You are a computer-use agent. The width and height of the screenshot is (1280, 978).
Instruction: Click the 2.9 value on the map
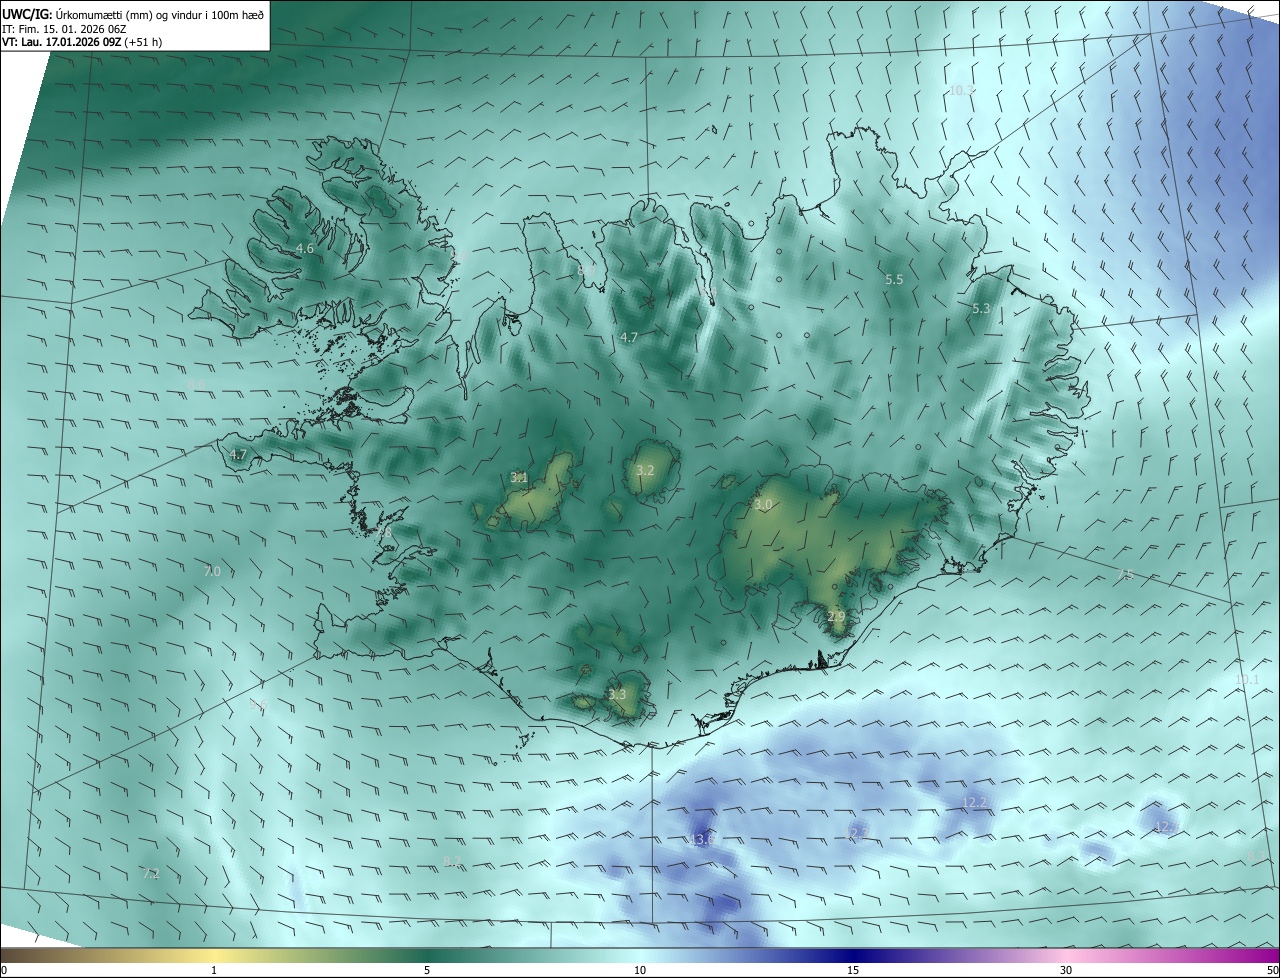click(837, 616)
